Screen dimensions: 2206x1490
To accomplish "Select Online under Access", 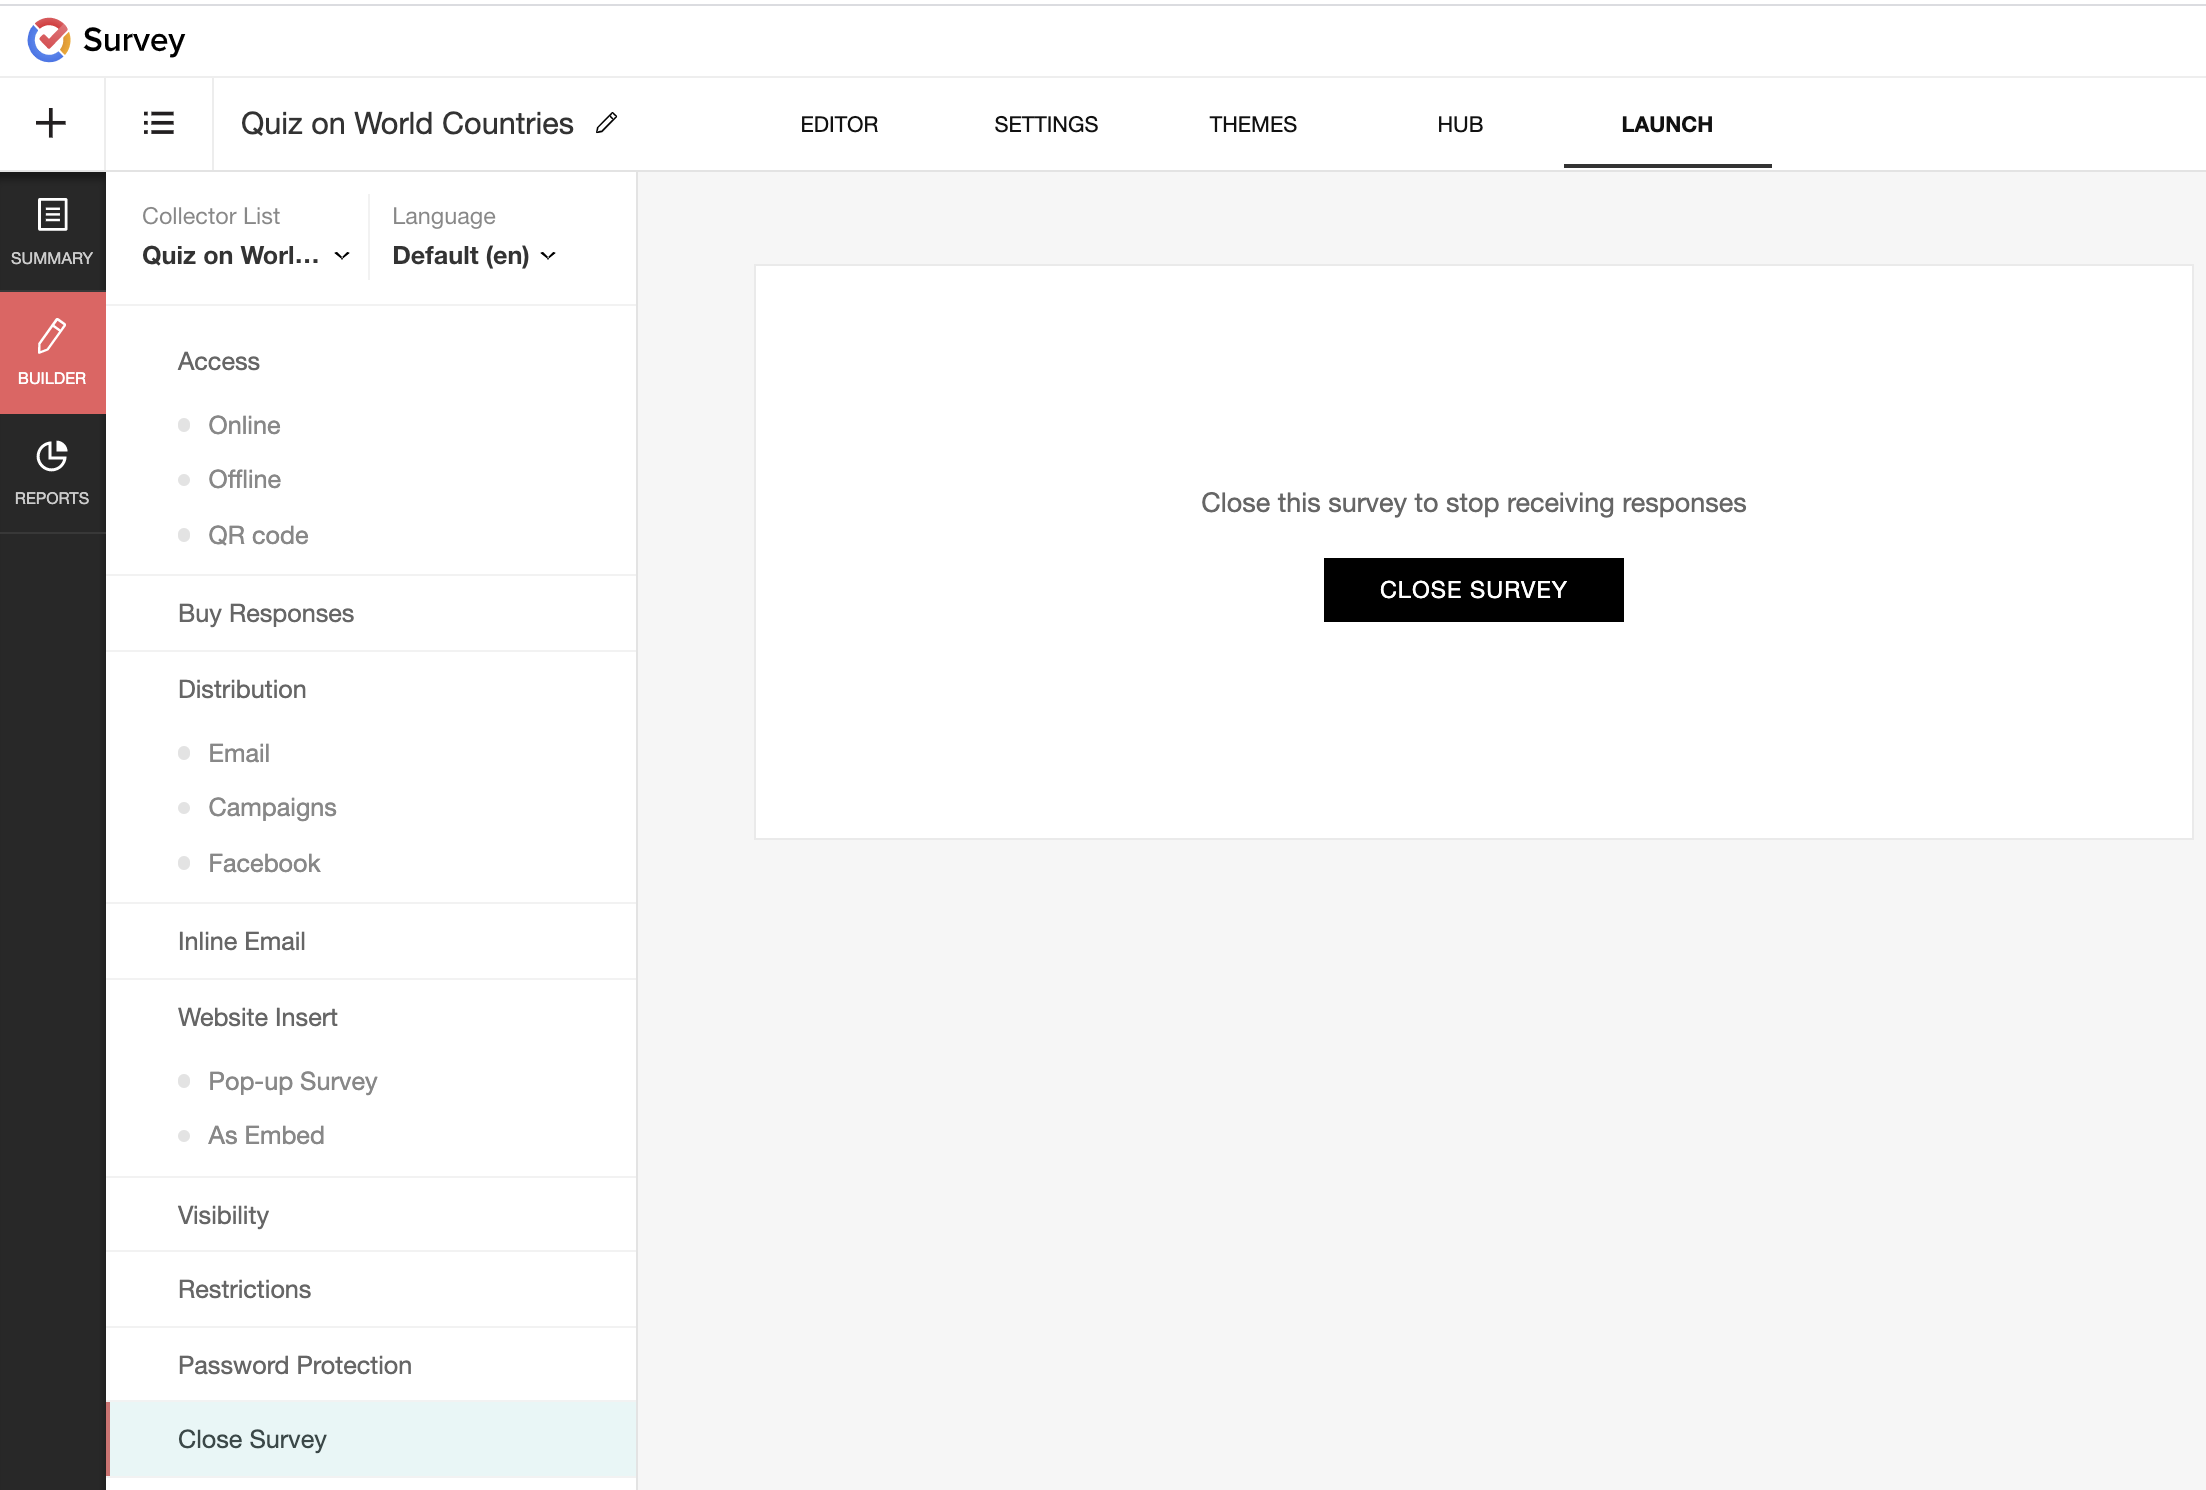I will pyautogui.click(x=244, y=425).
